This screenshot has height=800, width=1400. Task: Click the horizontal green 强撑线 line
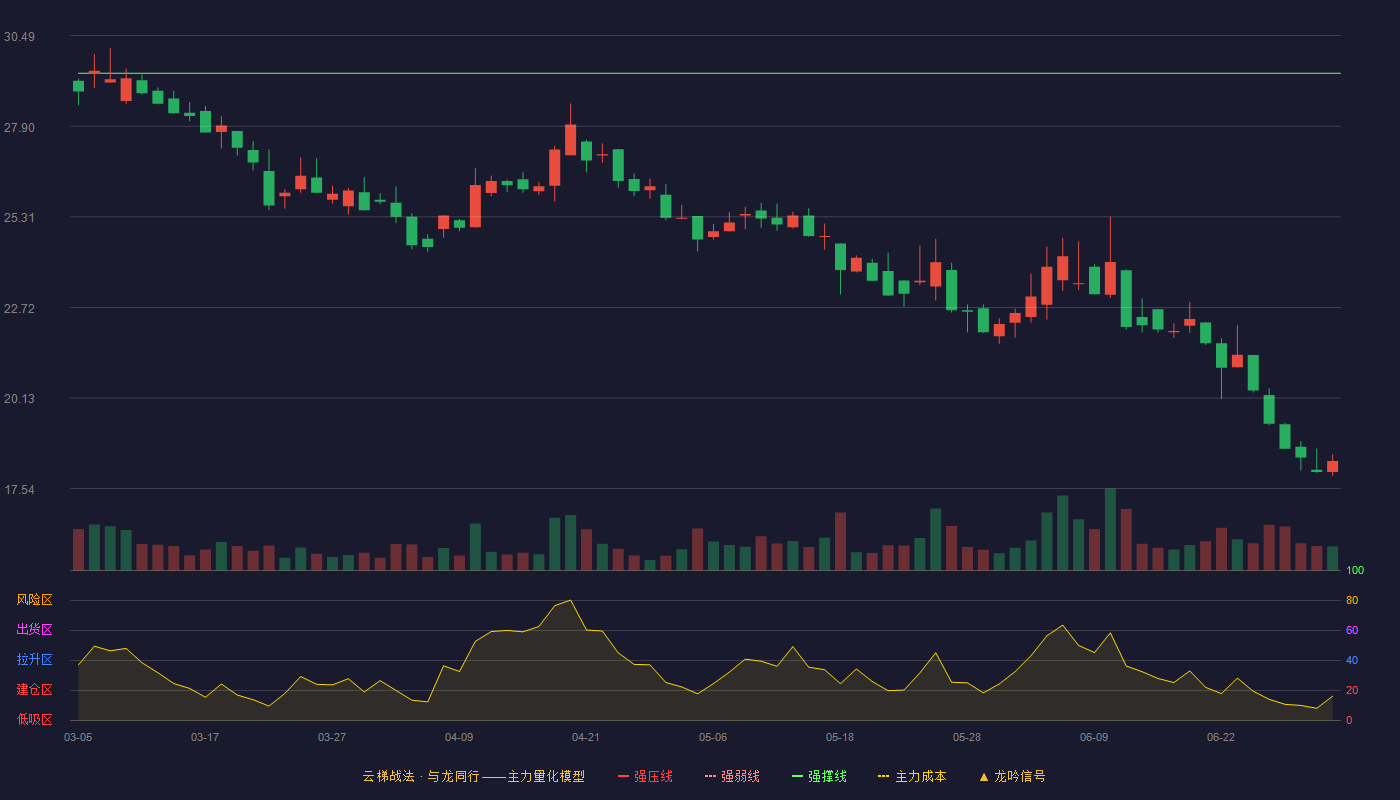(x=709, y=73)
